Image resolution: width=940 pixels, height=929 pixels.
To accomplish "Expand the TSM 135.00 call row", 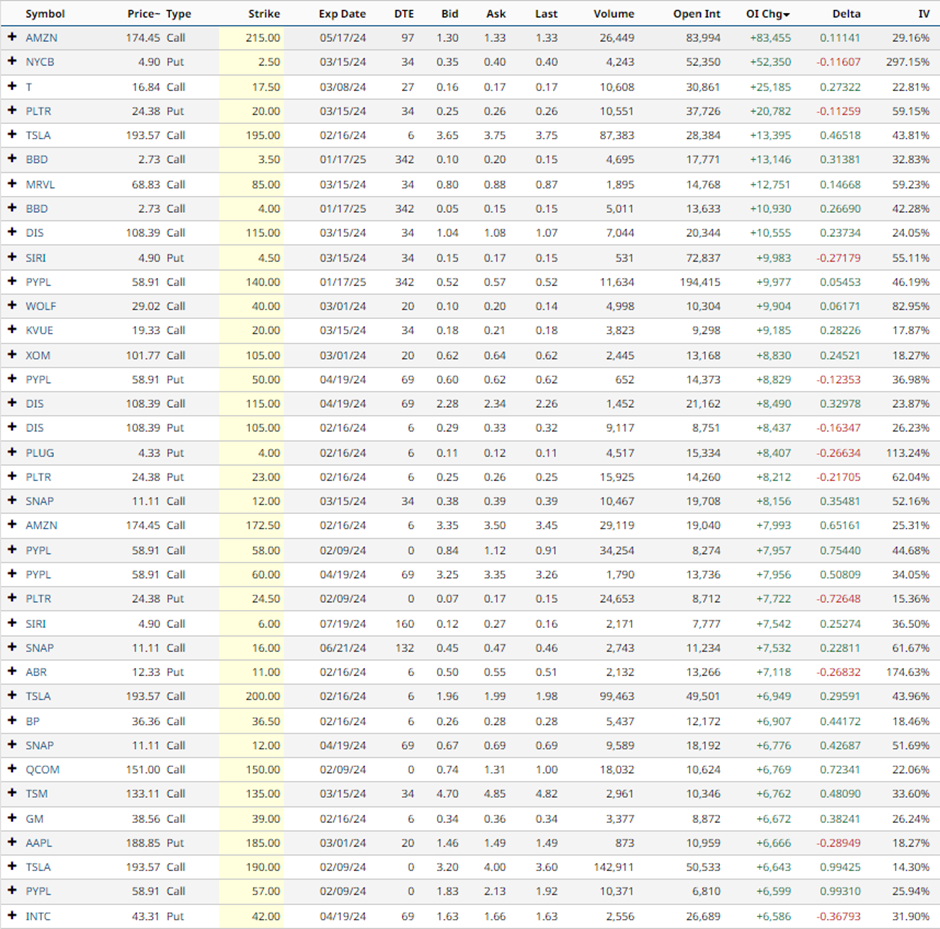I will coord(12,792).
